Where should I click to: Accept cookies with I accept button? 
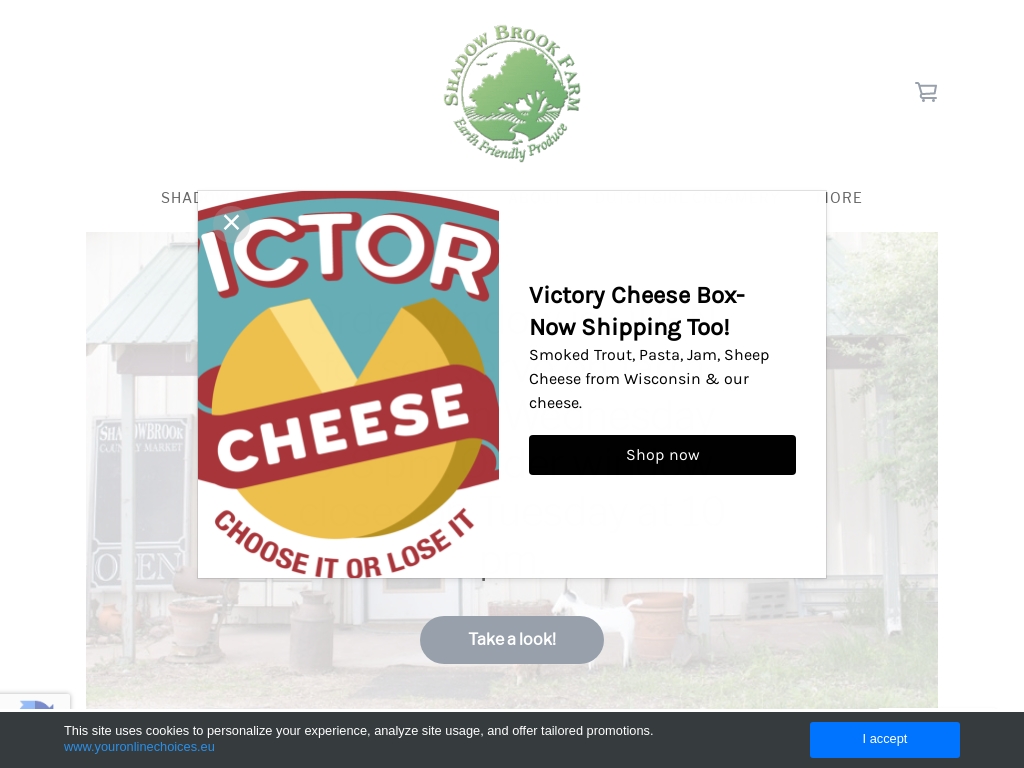point(885,739)
